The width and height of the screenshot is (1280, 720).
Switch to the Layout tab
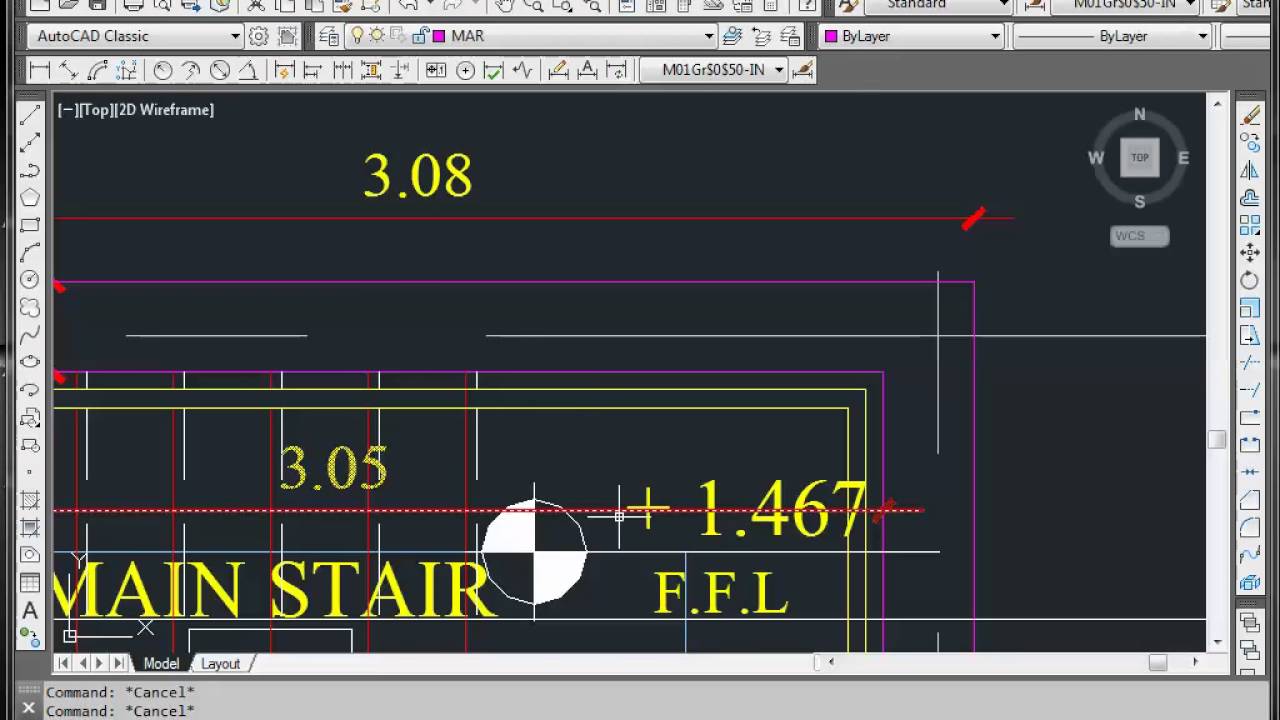click(220, 663)
